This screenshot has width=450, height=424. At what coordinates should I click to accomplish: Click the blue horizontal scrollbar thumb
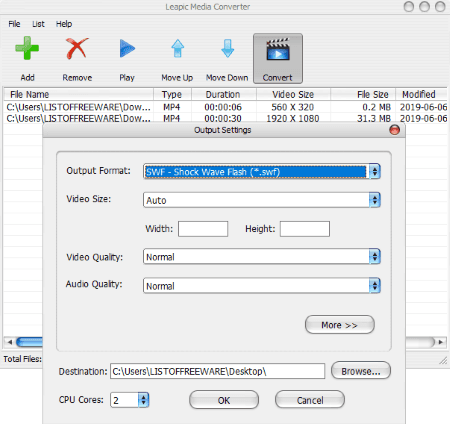tap(30, 342)
